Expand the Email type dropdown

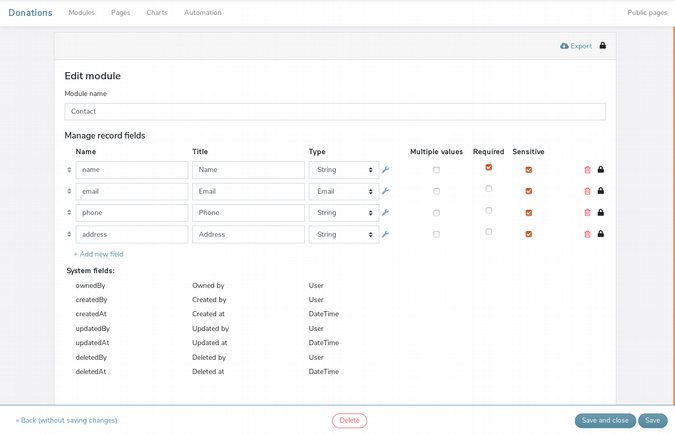click(x=343, y=191)
